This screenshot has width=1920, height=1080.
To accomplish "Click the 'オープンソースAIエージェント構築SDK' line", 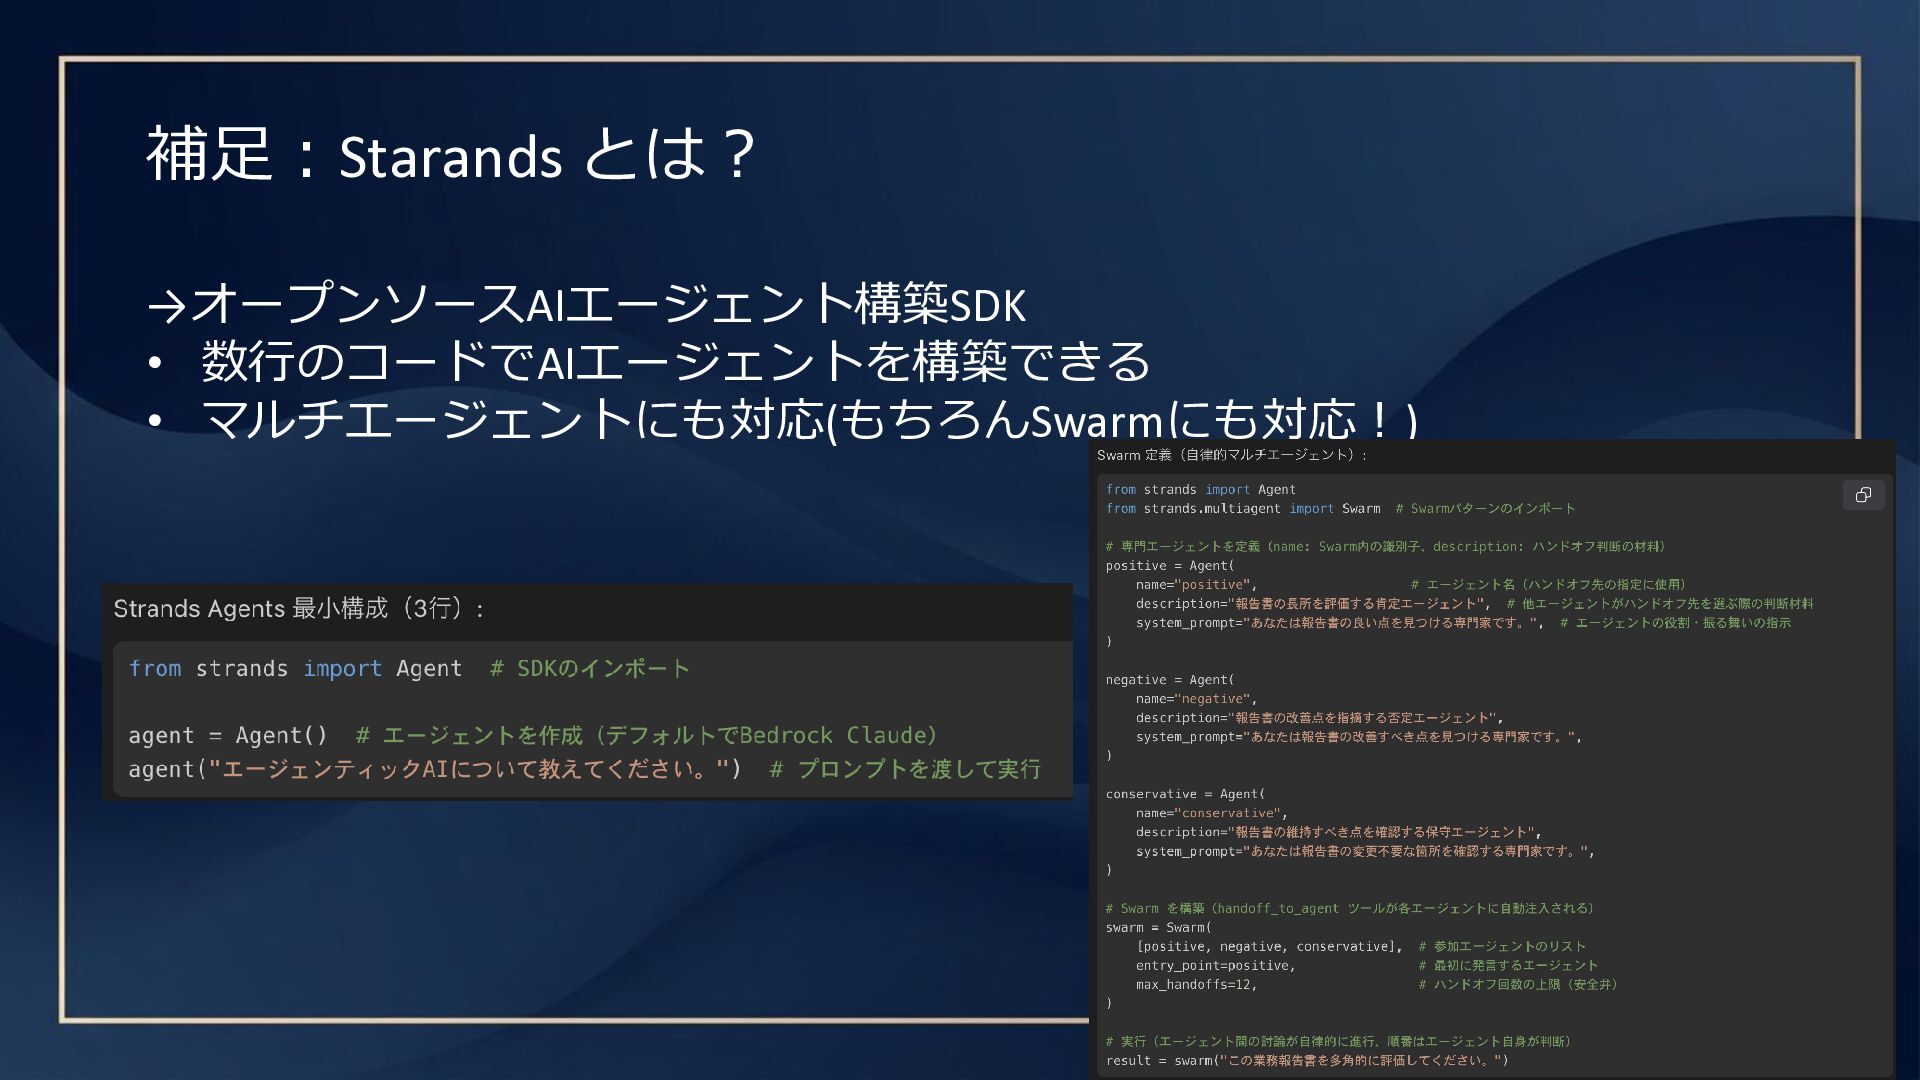I will 586,304.
